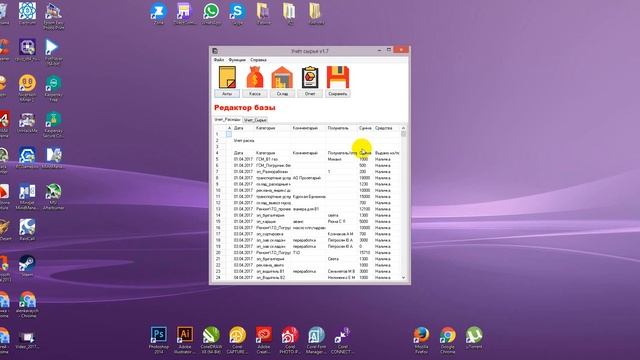Open Касса via its button
The height and width of the screenshot is (360, 640).
click(255, 94)
